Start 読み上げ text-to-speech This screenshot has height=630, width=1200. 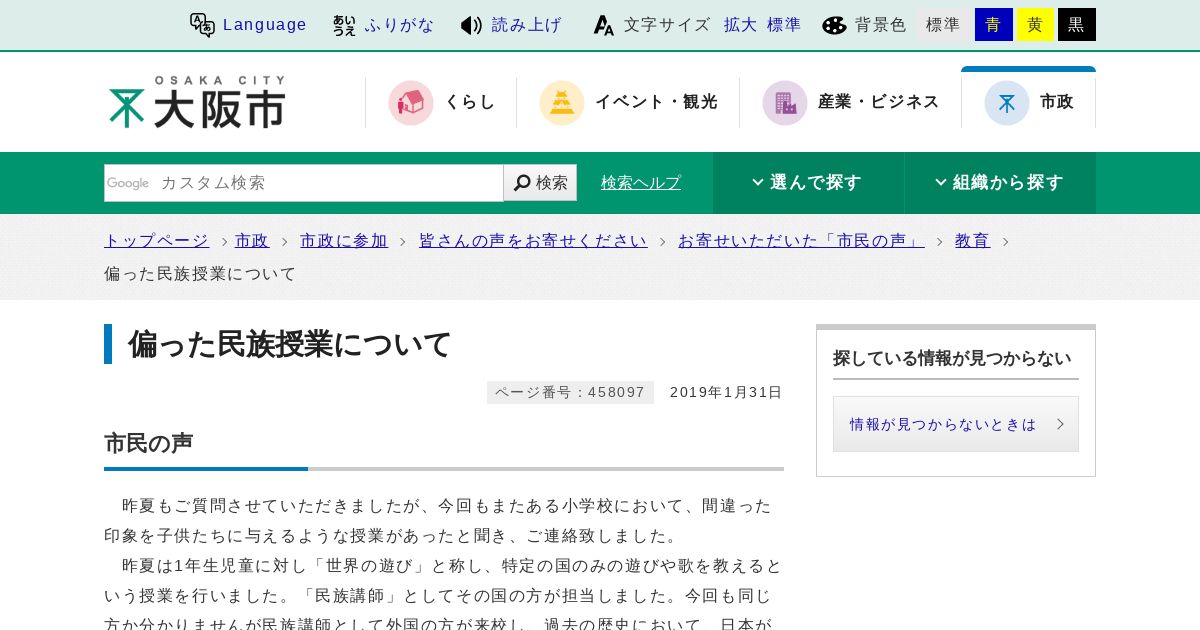tap(527, 25)
